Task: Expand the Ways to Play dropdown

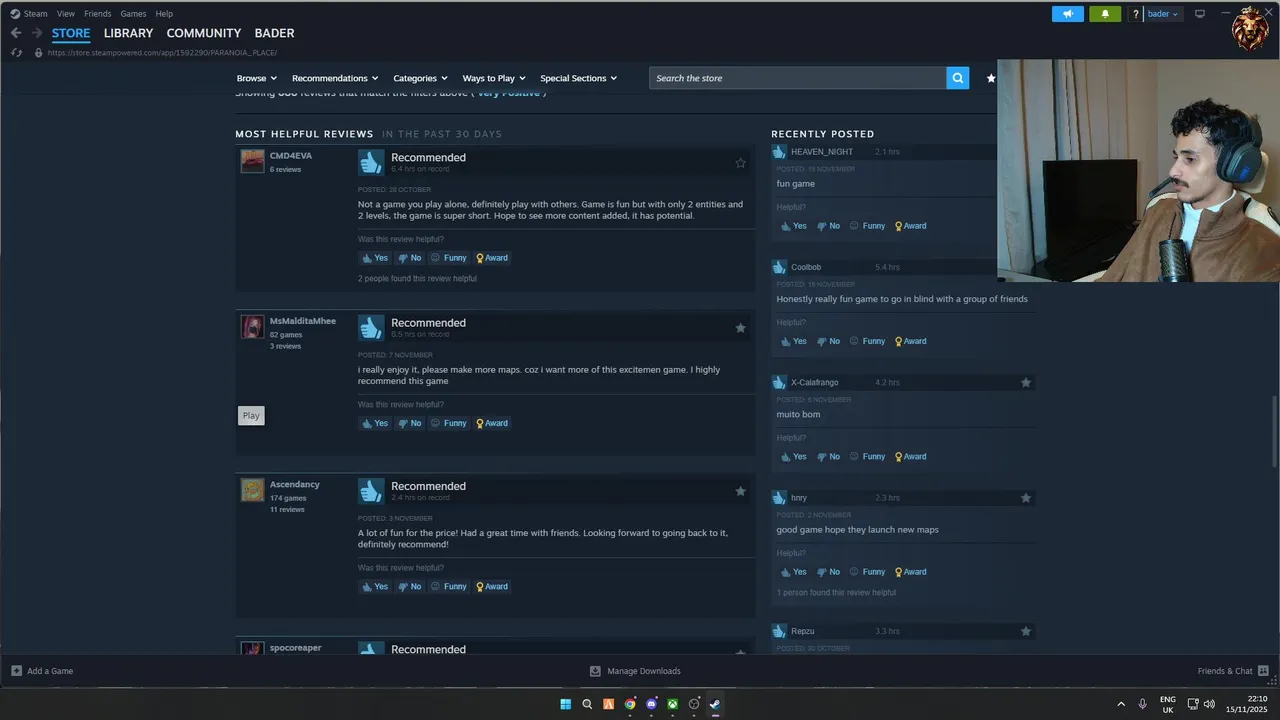Action: [494, 78]
